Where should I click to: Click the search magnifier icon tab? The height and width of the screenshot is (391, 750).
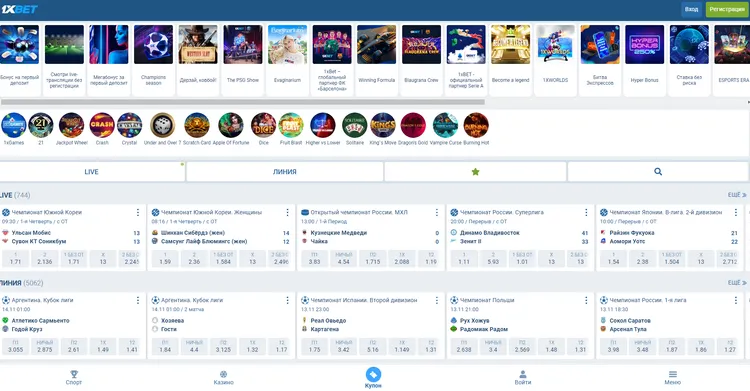[658, 171]
